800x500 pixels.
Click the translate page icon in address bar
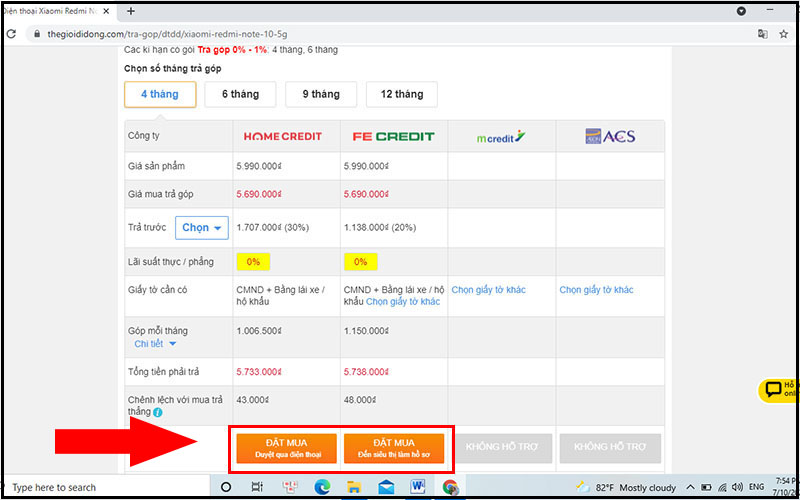click(x=763, y=33)
